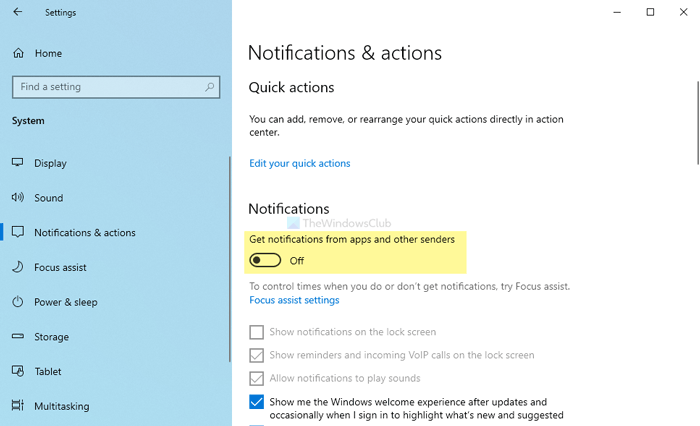Uncheck Show me the Windows welcome experience

pyautogui.click(x=257, y=402)
